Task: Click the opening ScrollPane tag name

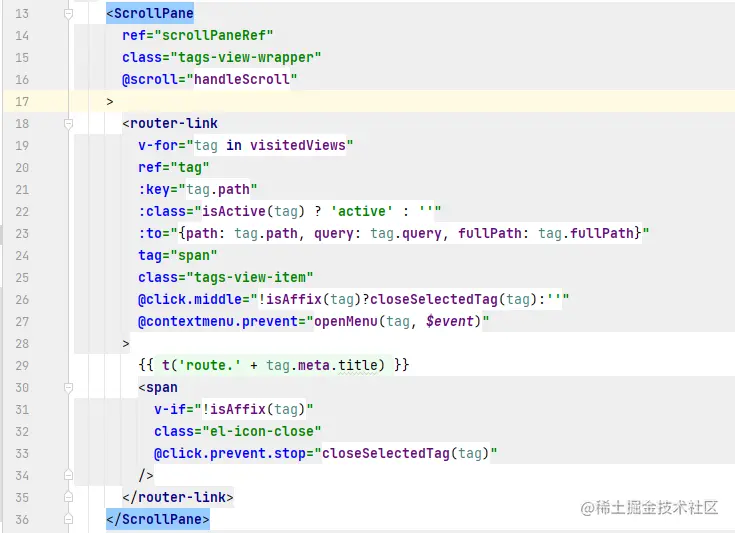Action: tap(154, 14)
